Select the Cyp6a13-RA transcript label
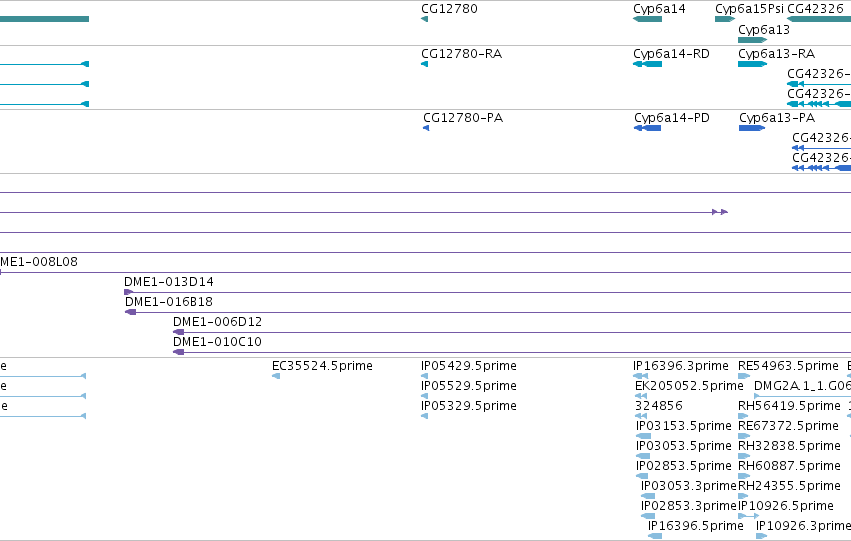The width and height of the screenshot is (851, 541). tap(776, 54)
